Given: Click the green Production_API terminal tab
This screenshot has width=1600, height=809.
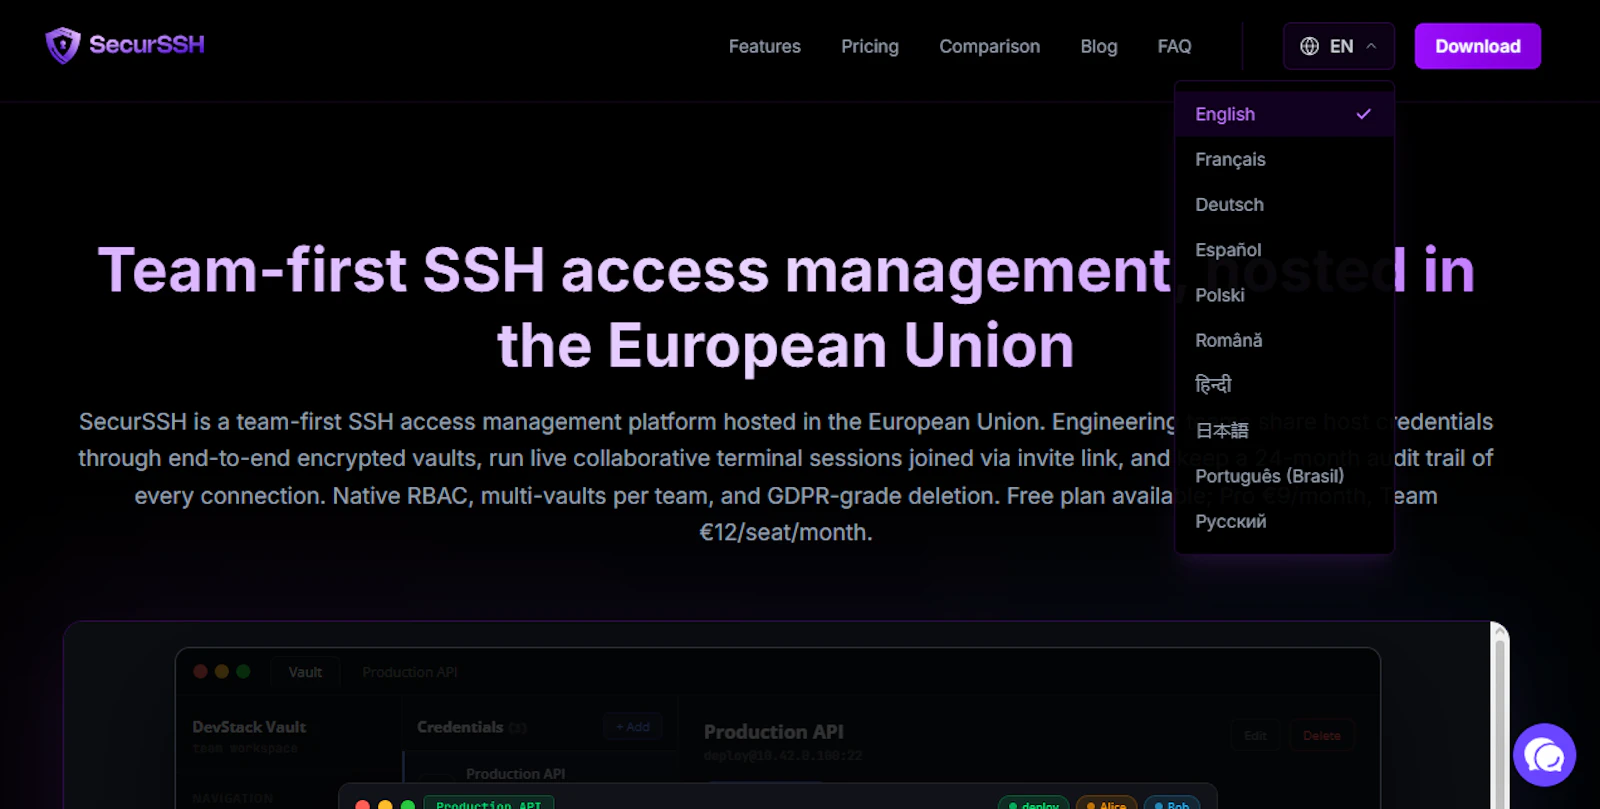Looking at the screenshot, I should 488,803.
